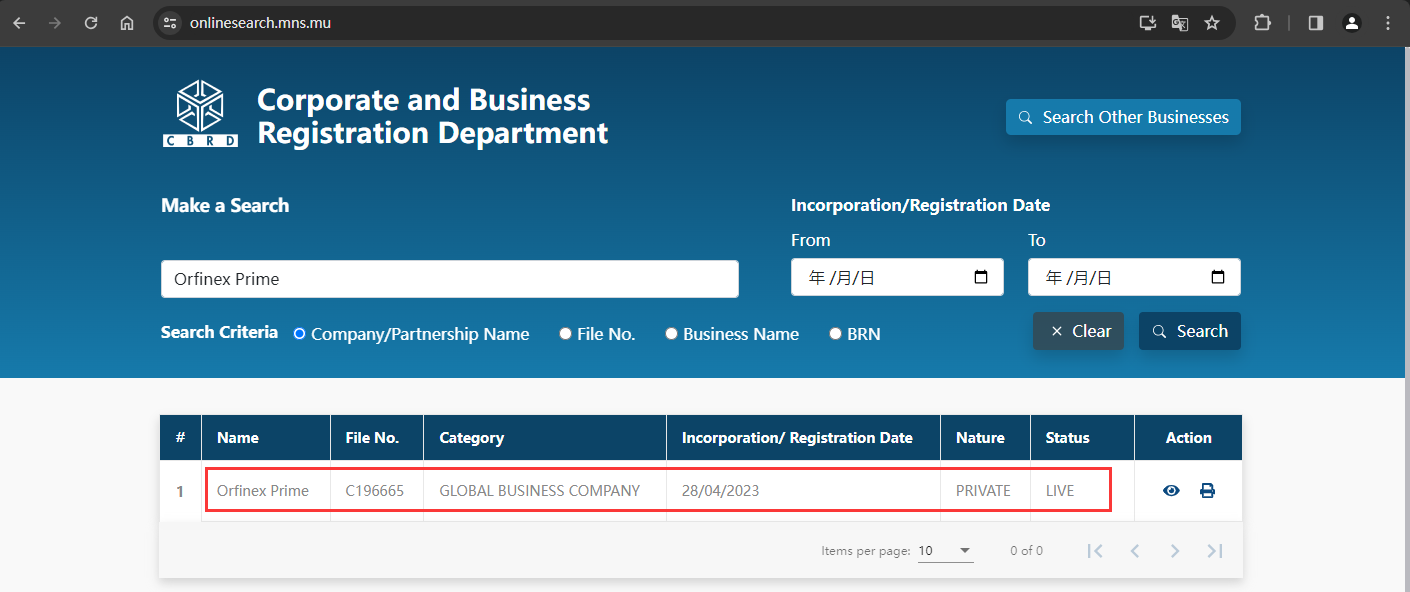Open the browser home page
This screenshot has height=592, width=1410.
click(127, 23)
